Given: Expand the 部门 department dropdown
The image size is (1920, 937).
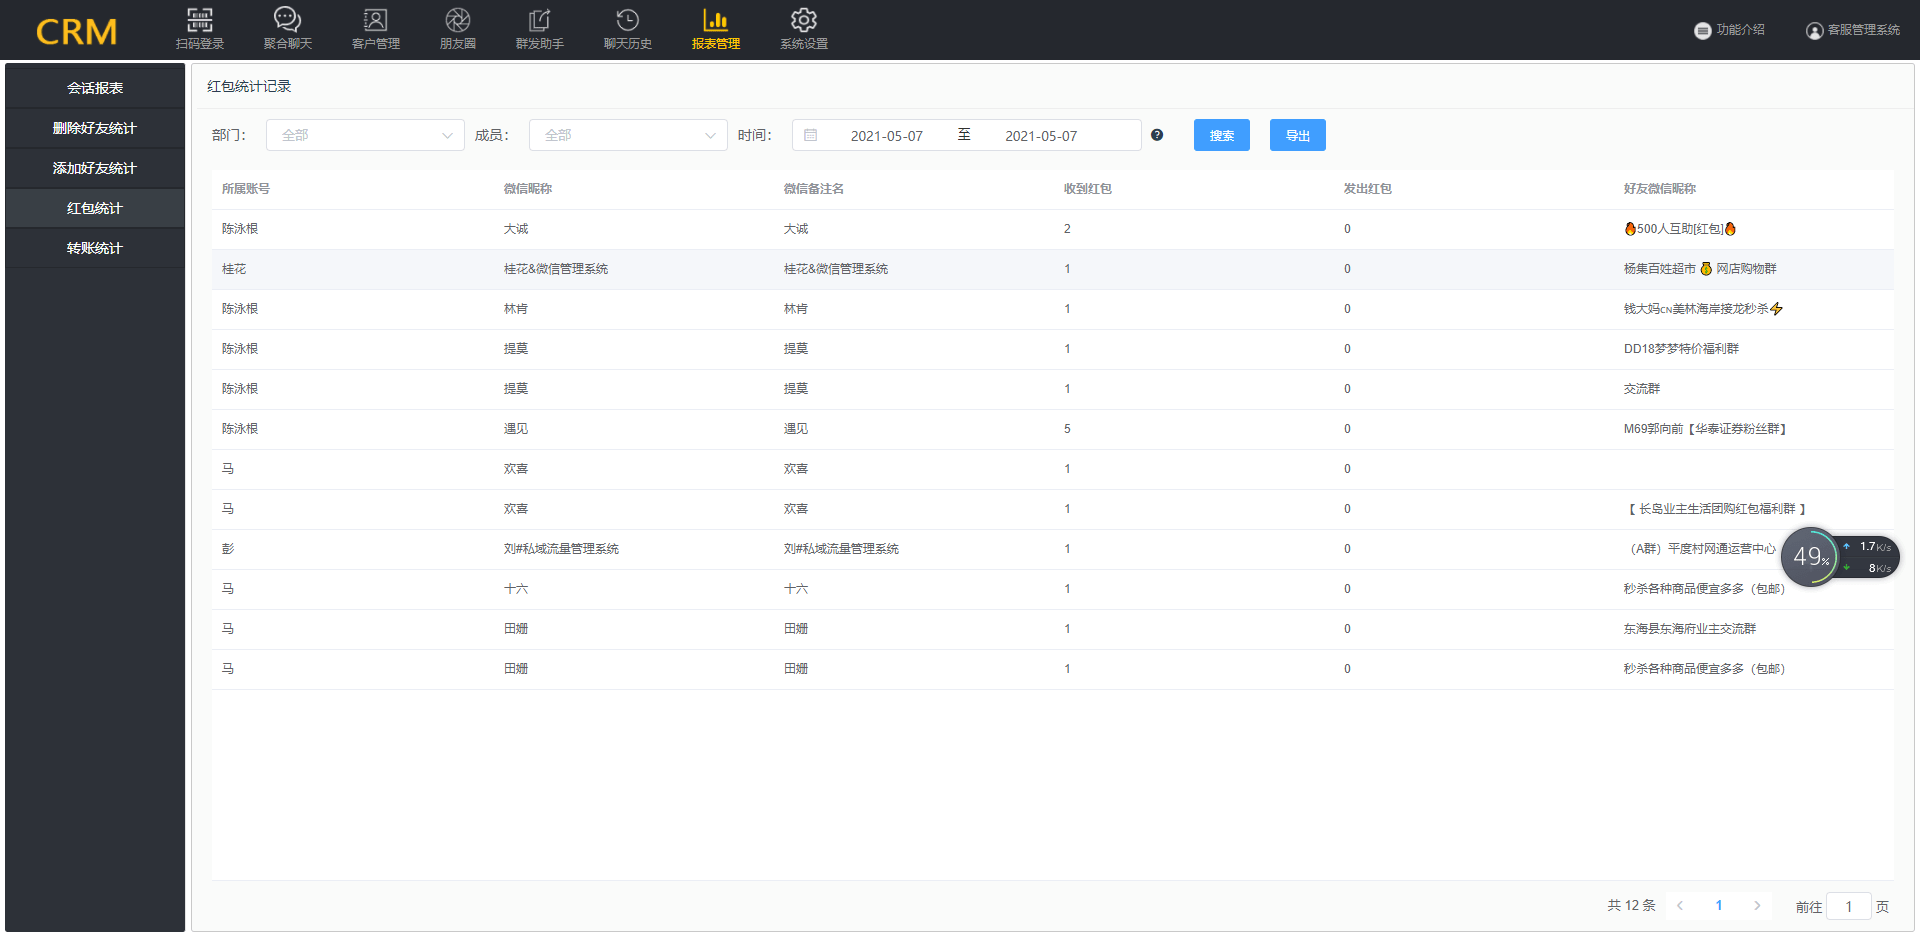Looking at the screenshot, I should [x=365, y=135].
